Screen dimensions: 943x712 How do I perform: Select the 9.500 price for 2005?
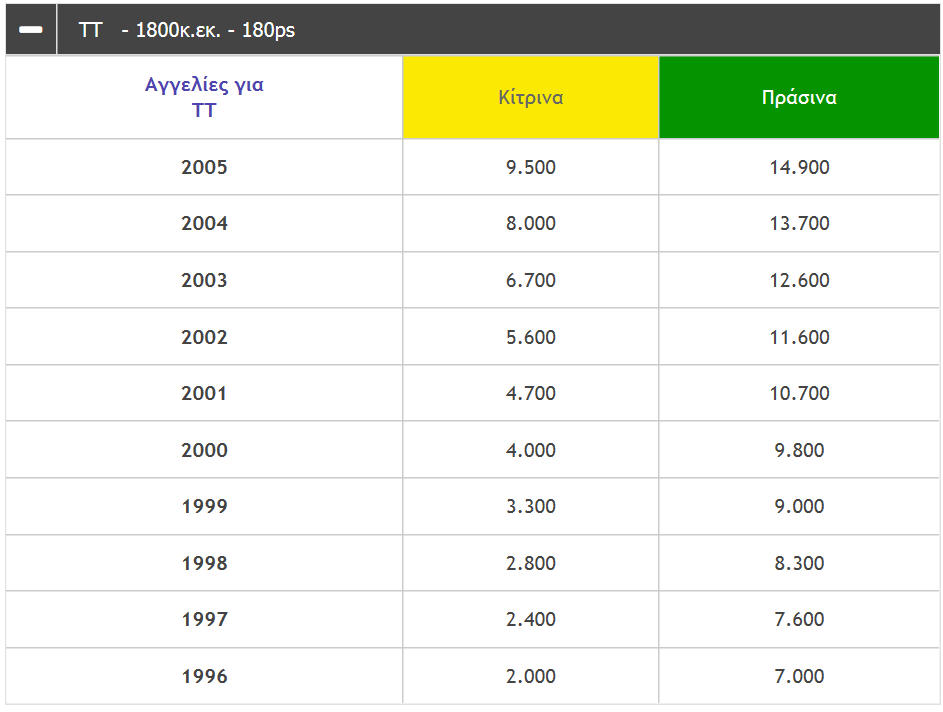(x=531, y=167)
